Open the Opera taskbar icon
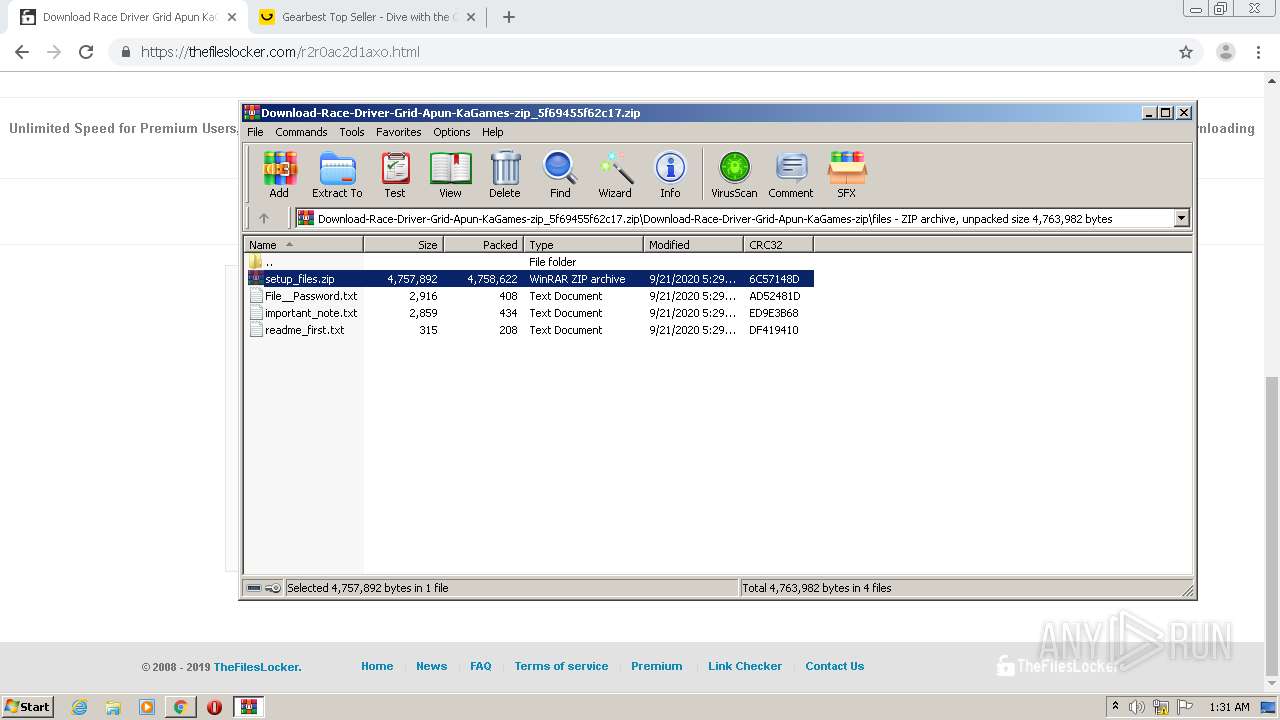Image resolution: width=1280 pixels, height=720 pixels. tap(214, 707)
